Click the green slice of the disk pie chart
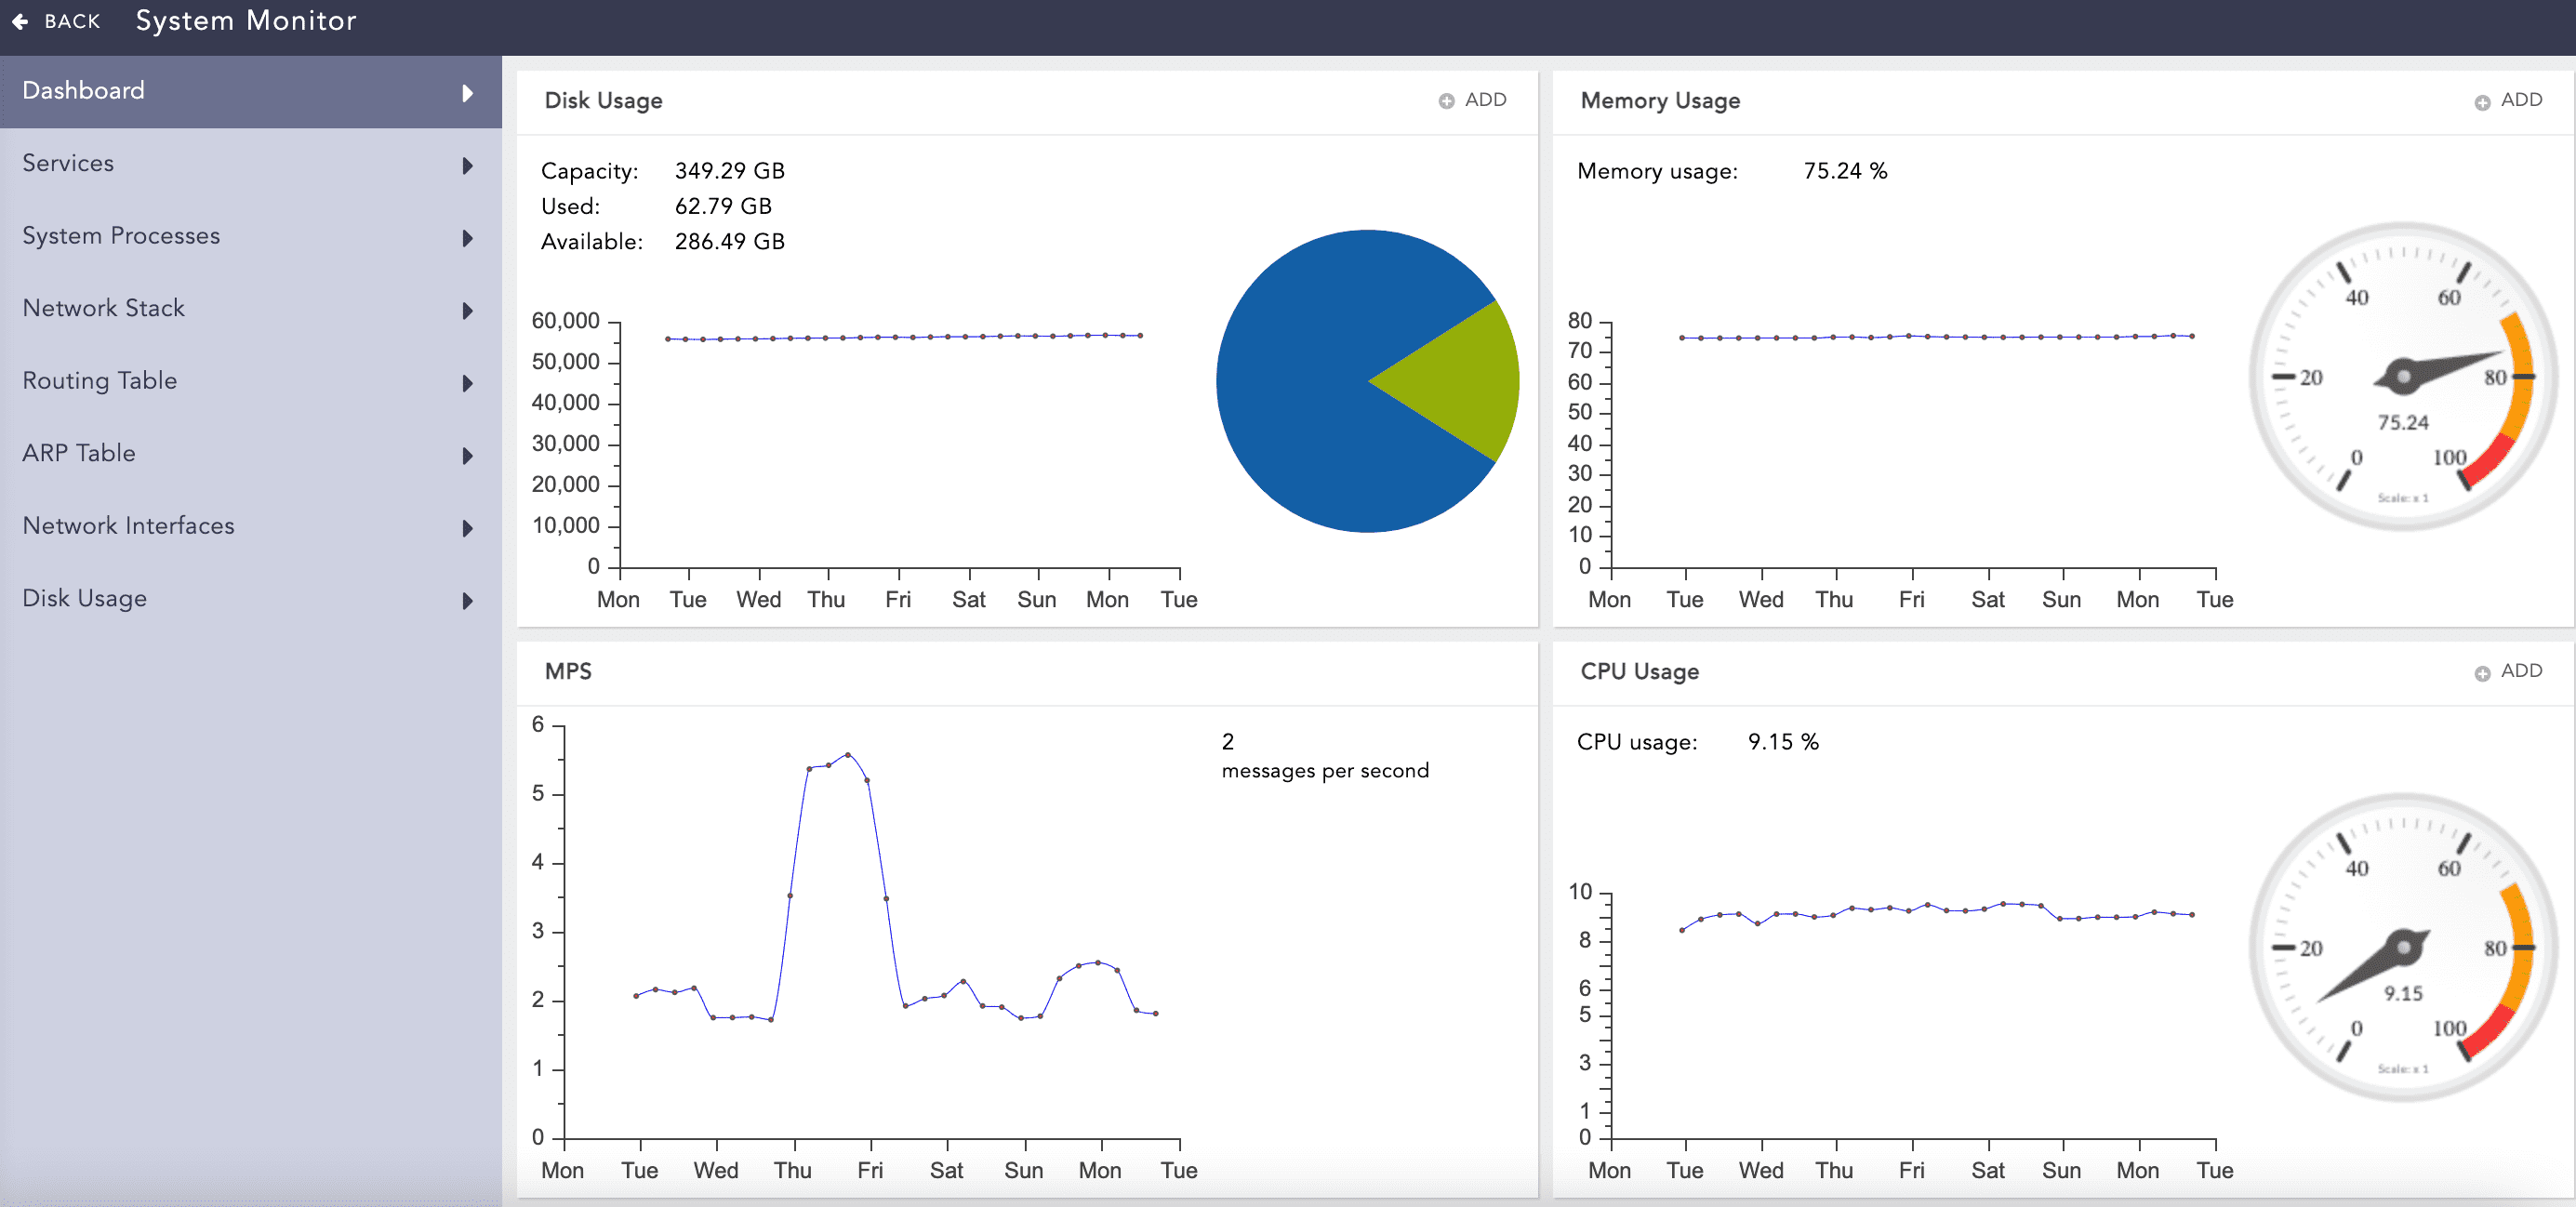Image resolution: width=2576 pixels, height=1207 pixels. coord(1461,381)
